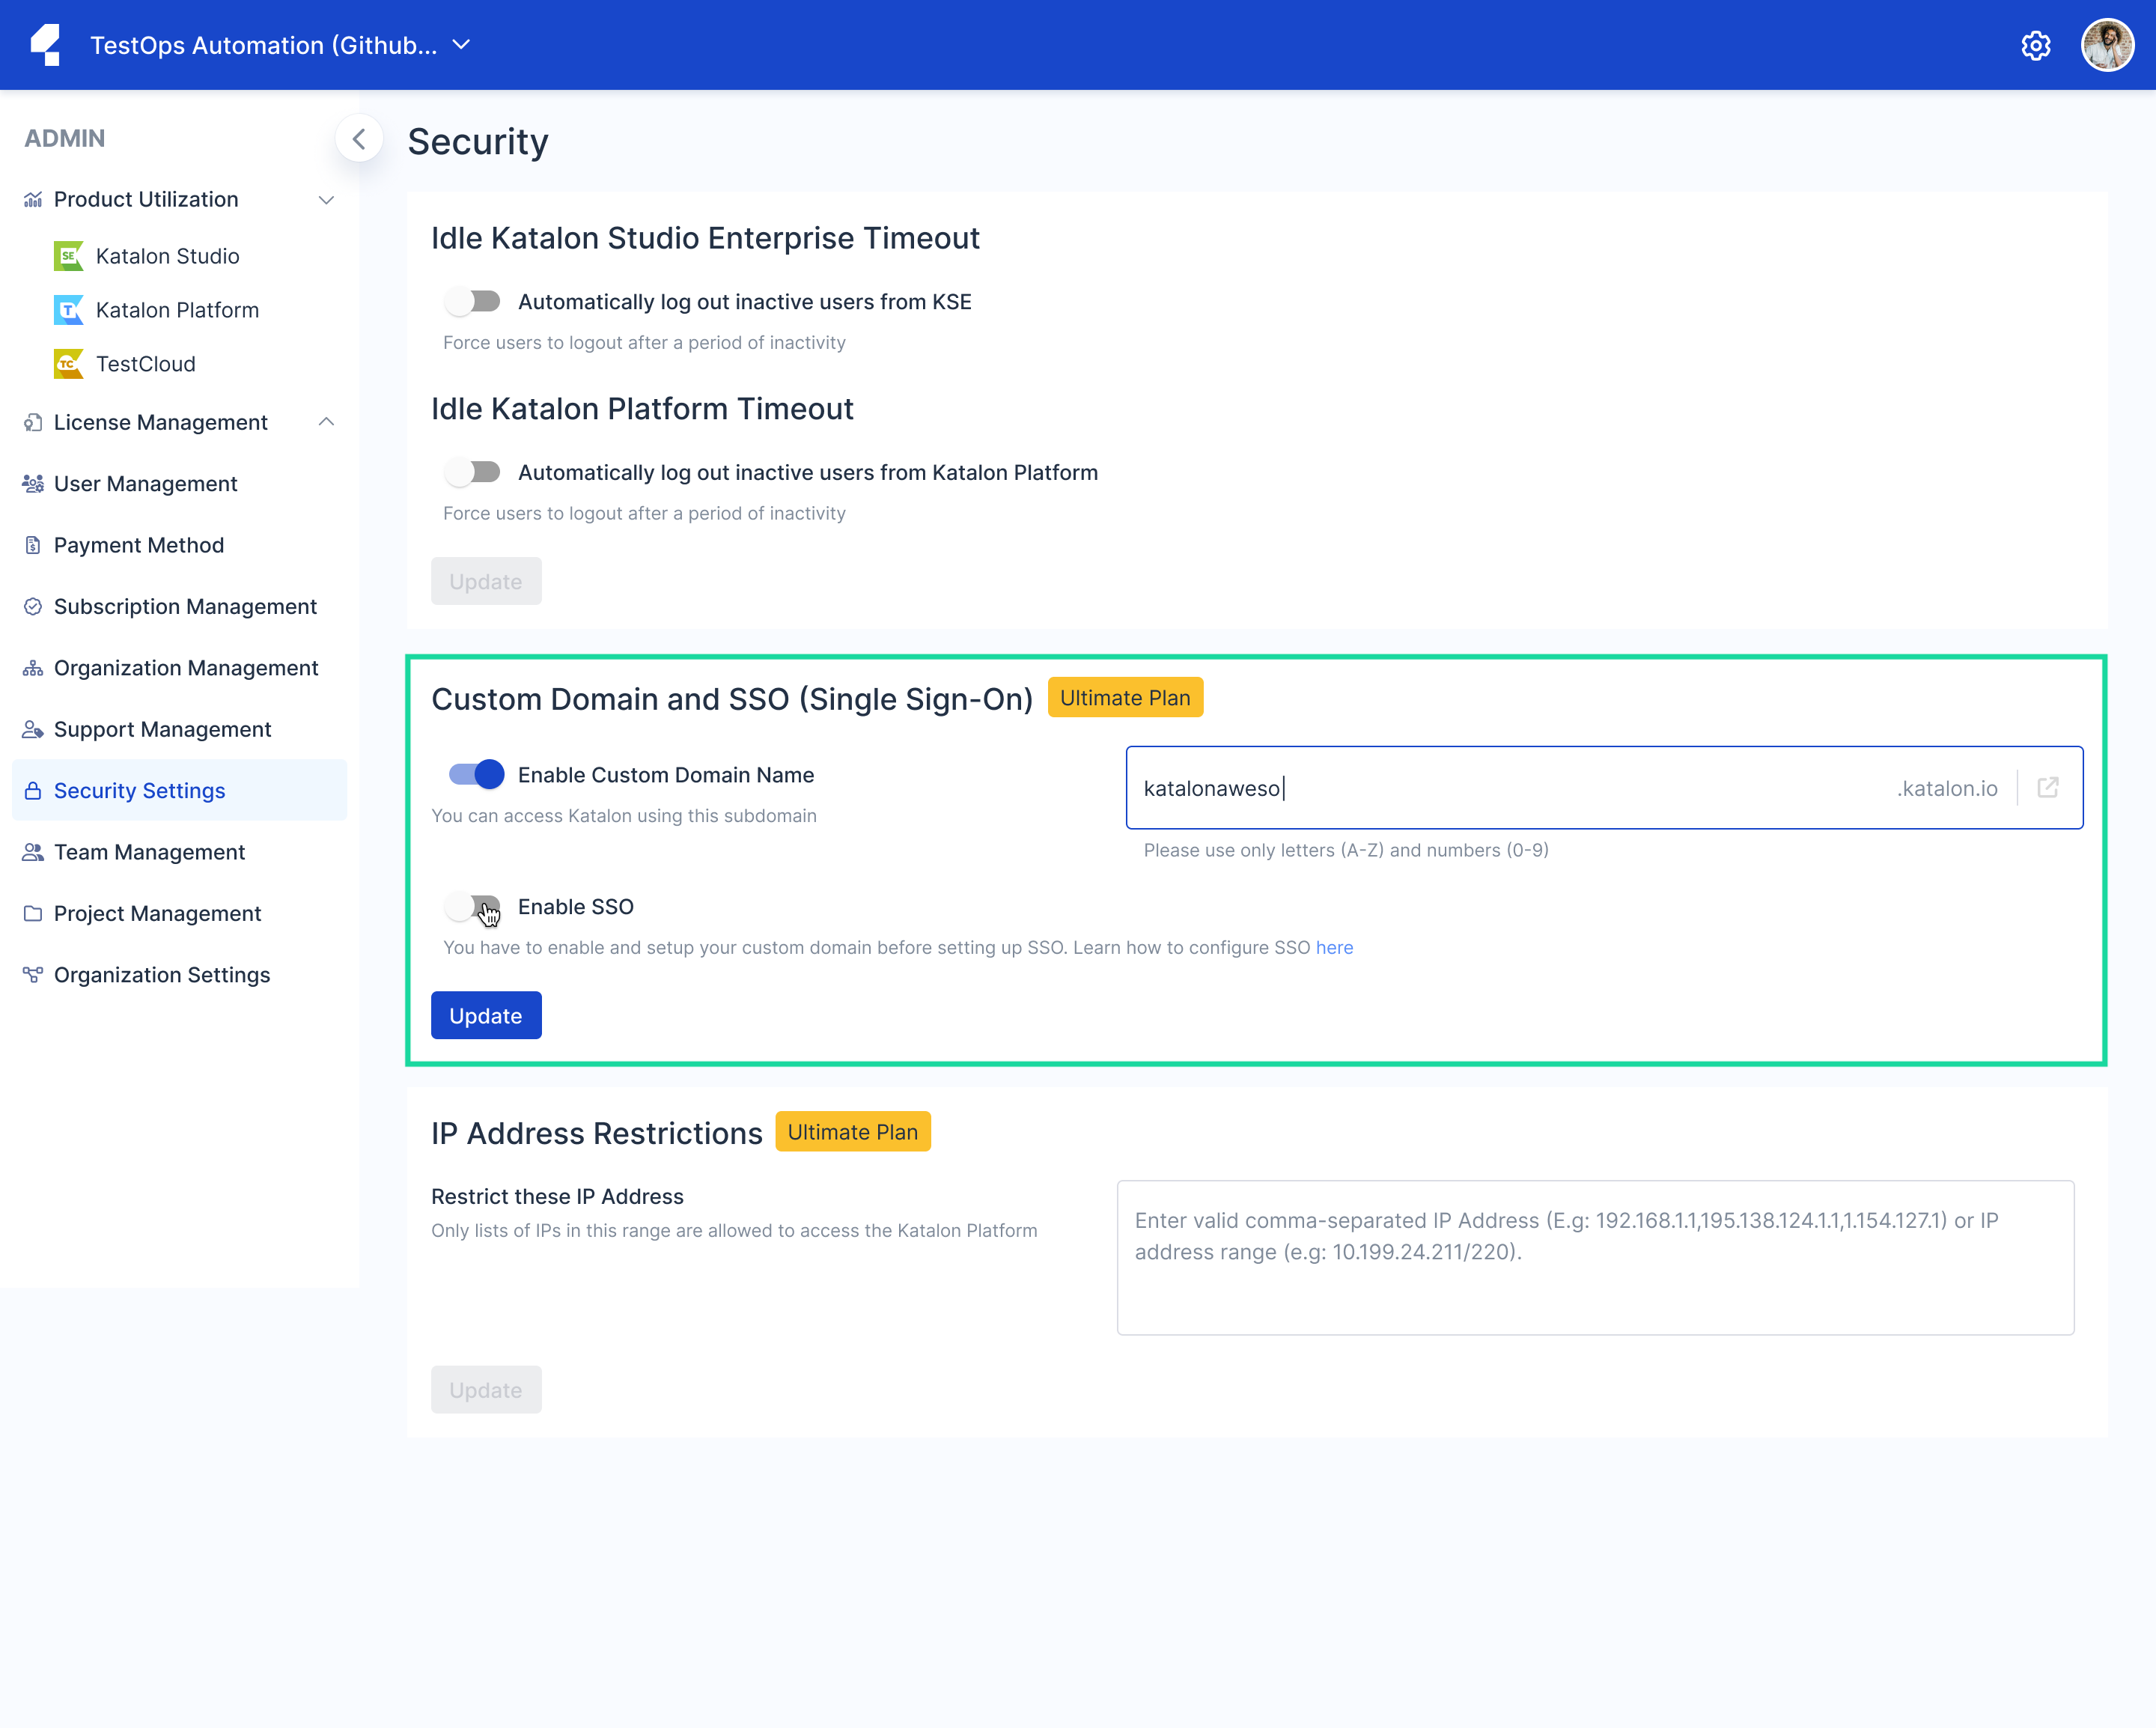
Task: Open the settings gear icon
Action: 2035,45
